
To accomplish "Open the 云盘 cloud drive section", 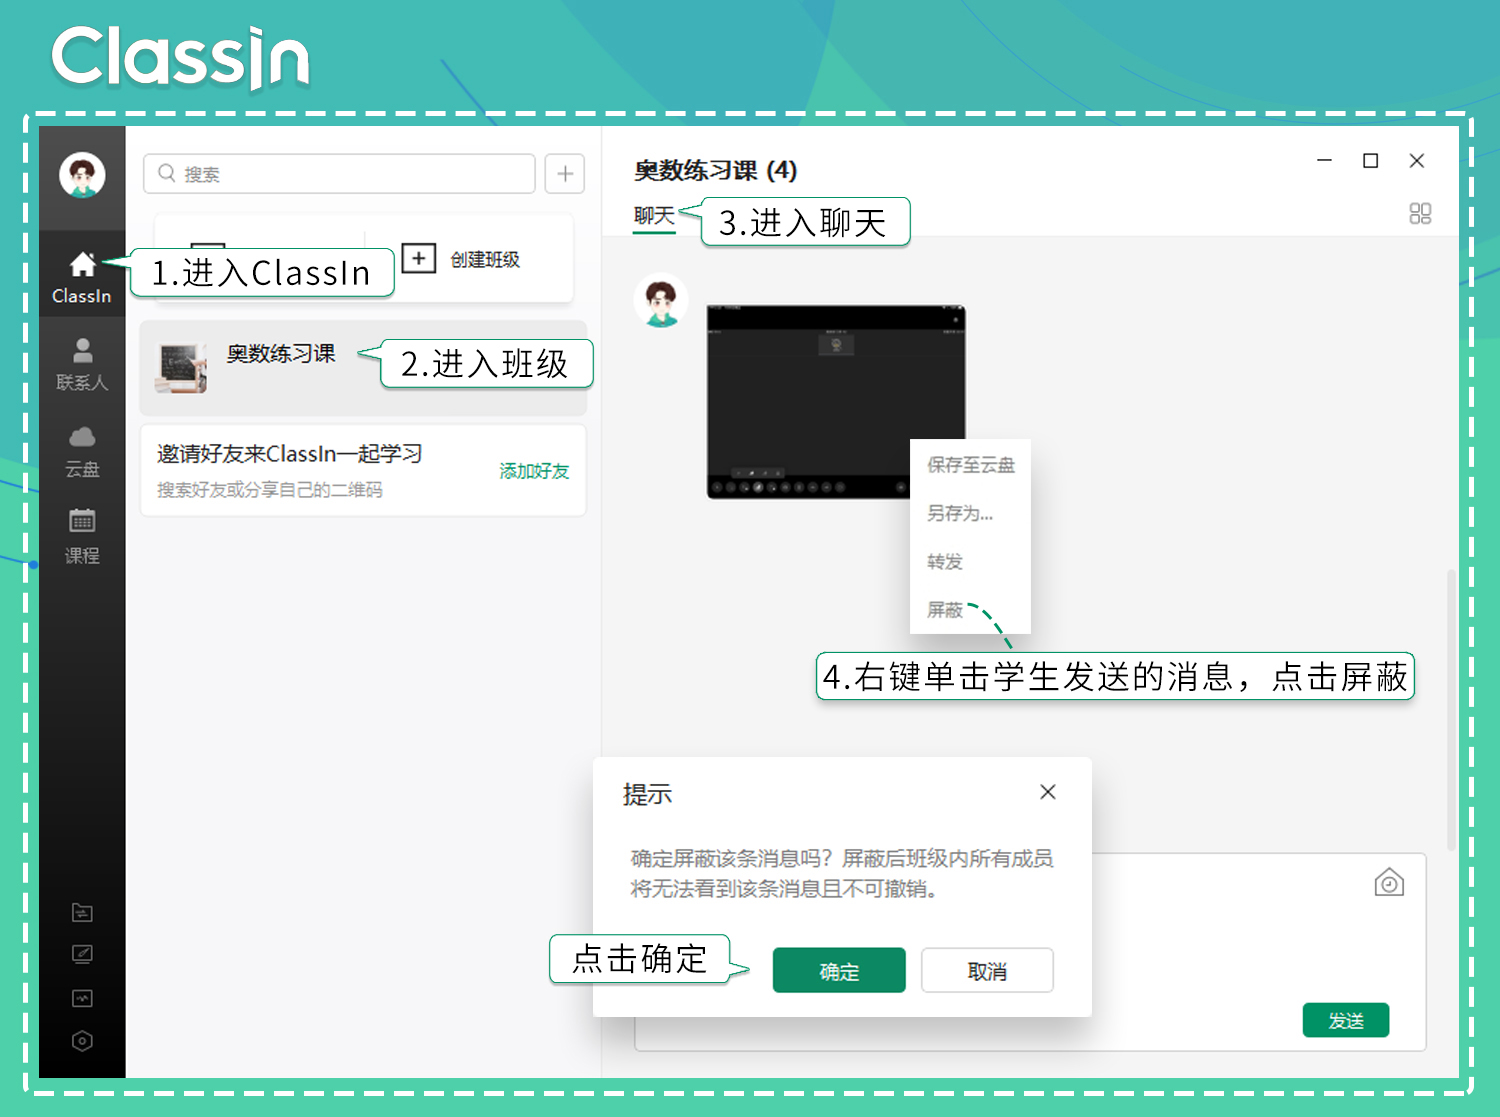I will coord(82,451).
